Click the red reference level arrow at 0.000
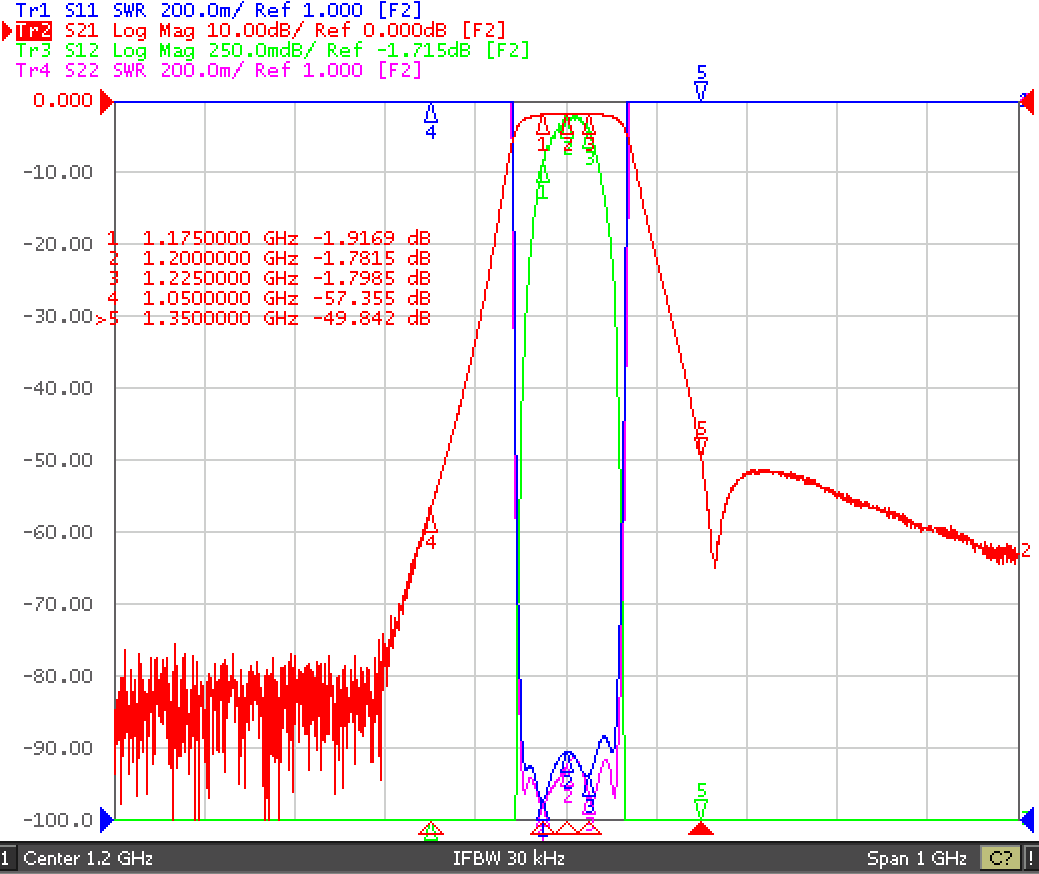 click(x=106, y=102)
